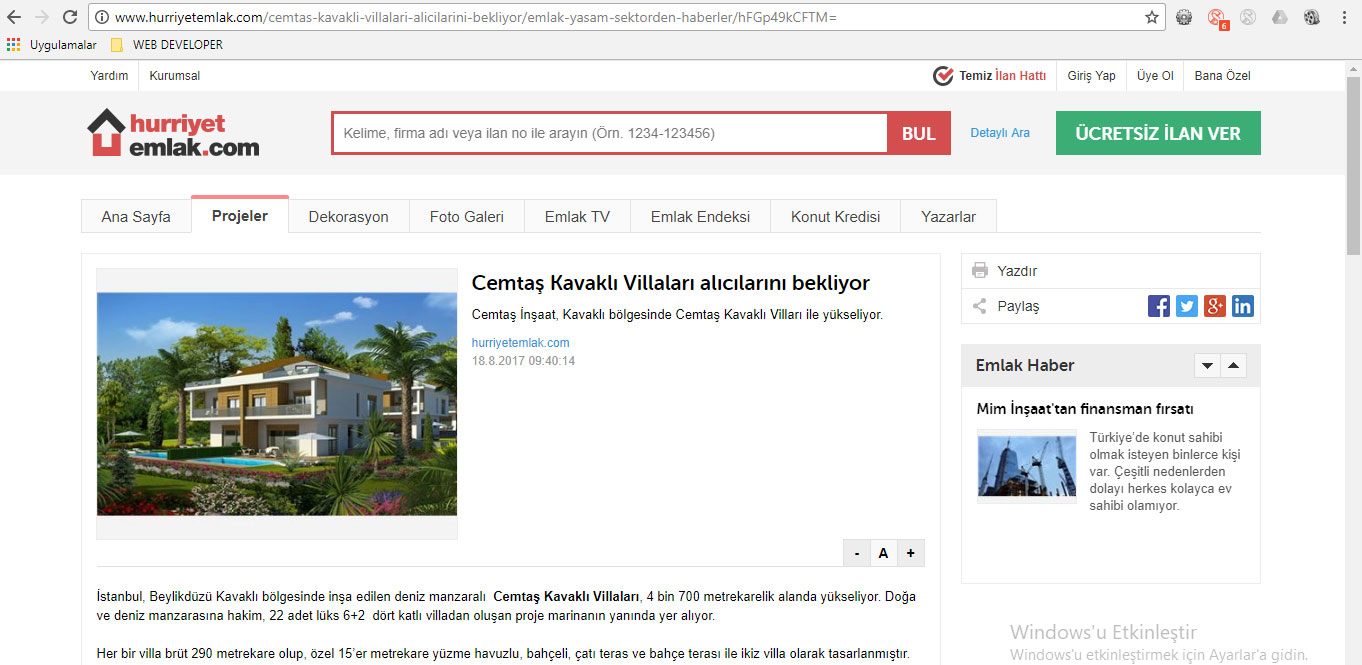The height and width of the screenshot is (665, 1362).
Task: Reload the current page
Action: (x=70, y=17)
